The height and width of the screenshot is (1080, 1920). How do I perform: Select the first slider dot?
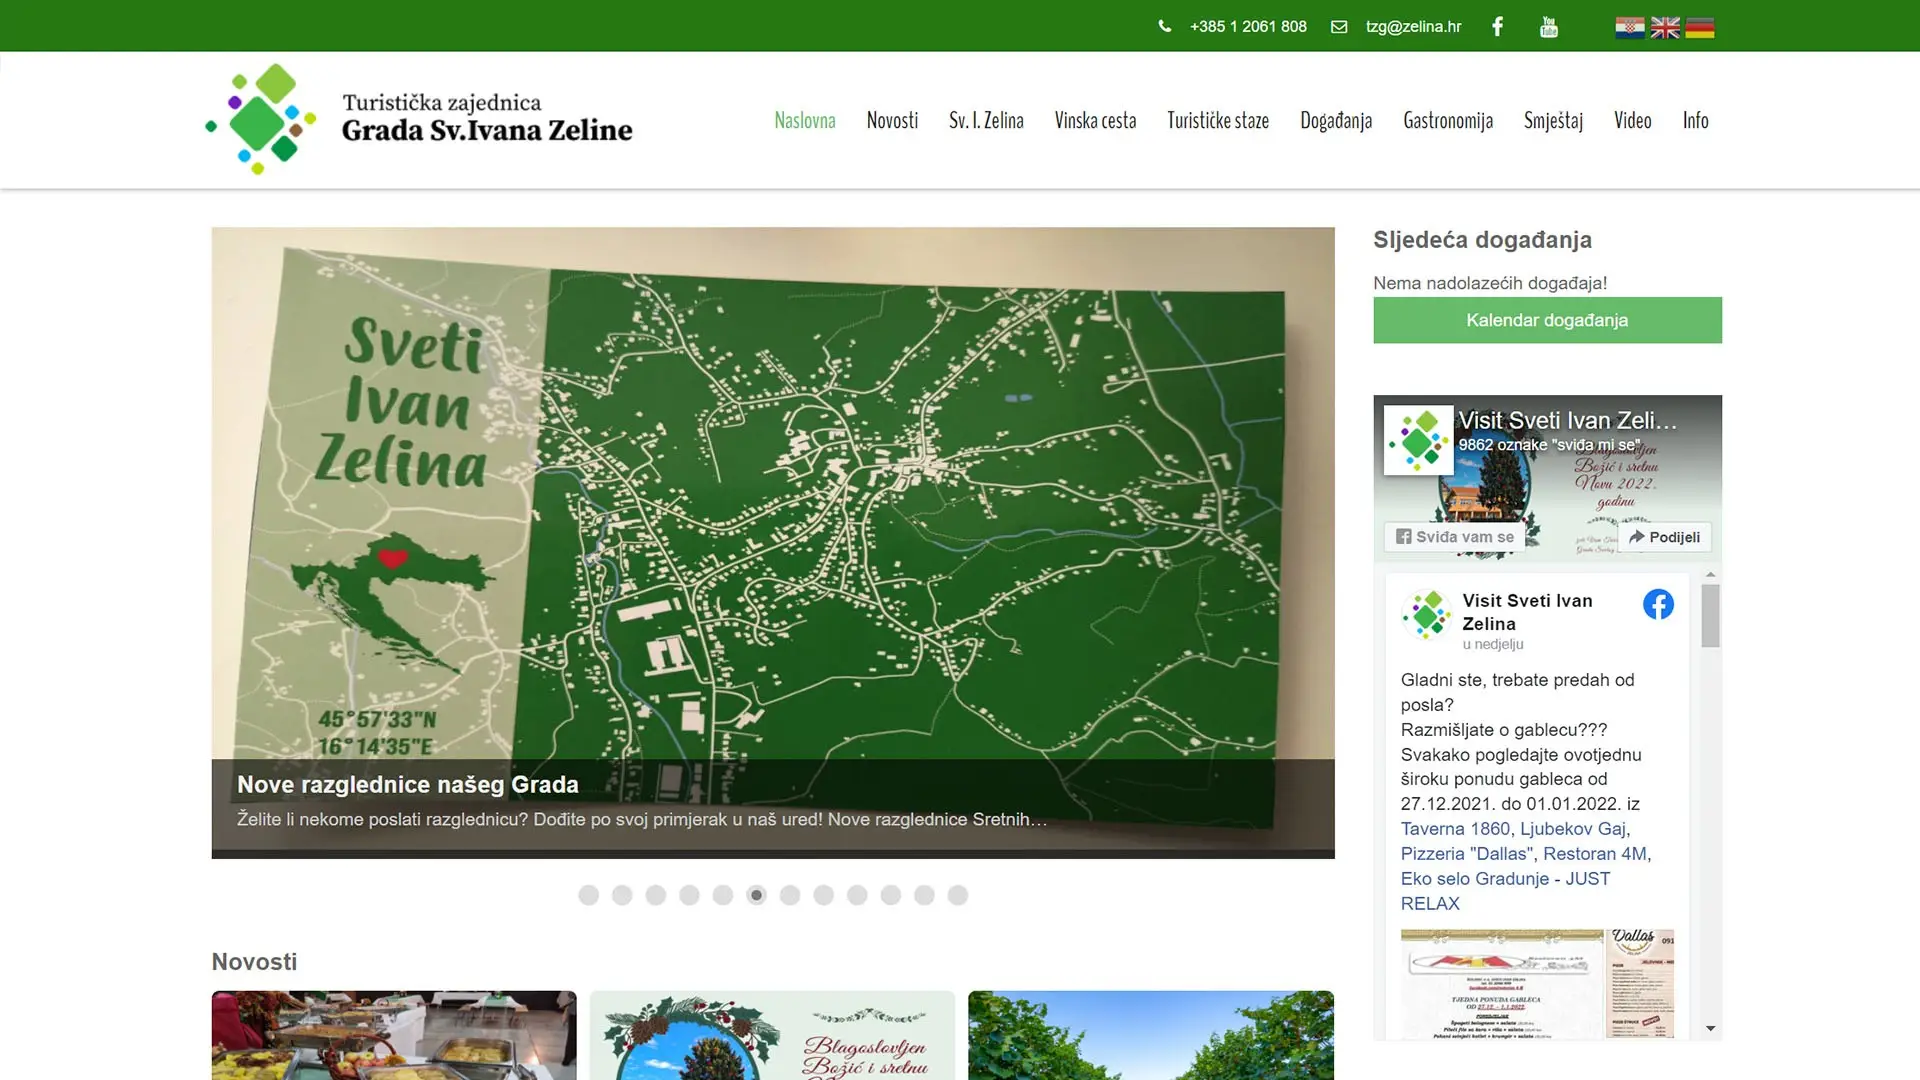click(589, 895)
